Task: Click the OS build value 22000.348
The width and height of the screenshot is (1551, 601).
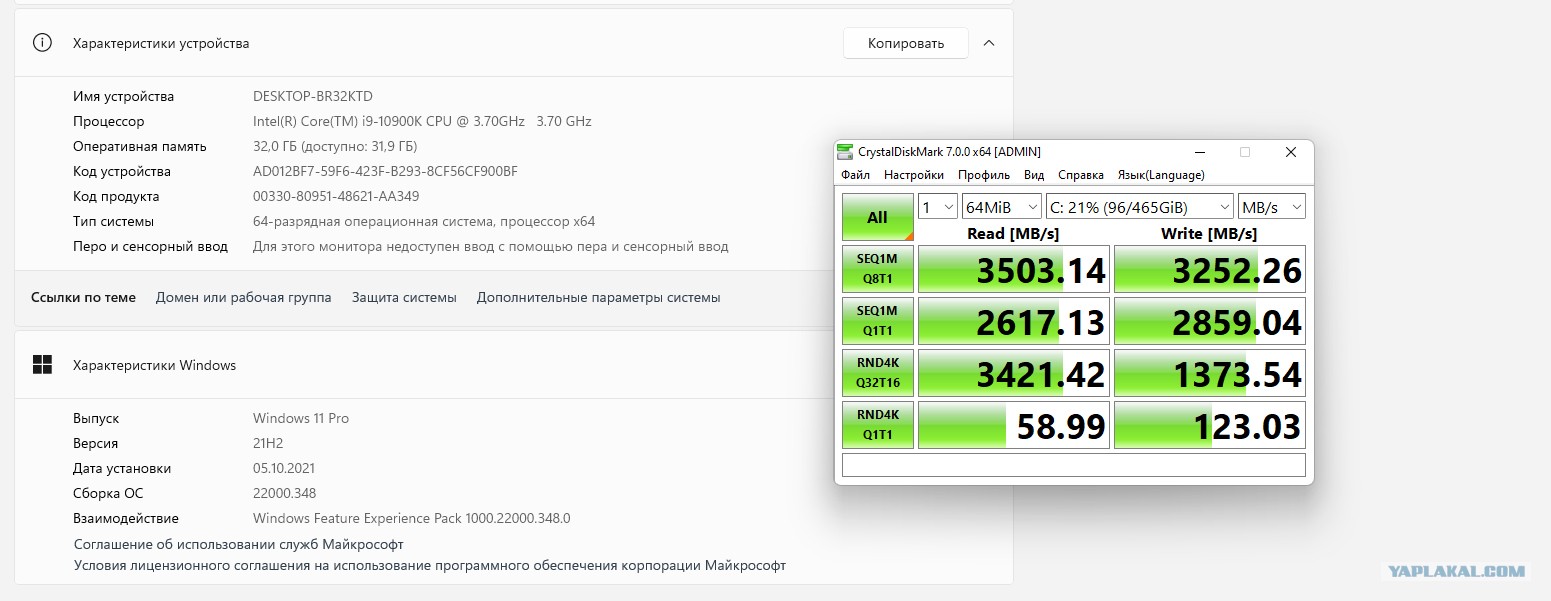Action: 284,493
